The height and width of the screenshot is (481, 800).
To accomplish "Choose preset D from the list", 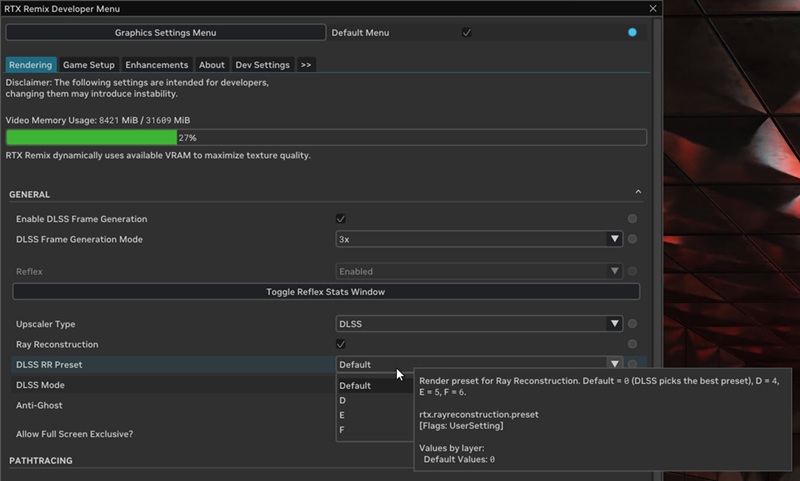I will pos(374,400).
